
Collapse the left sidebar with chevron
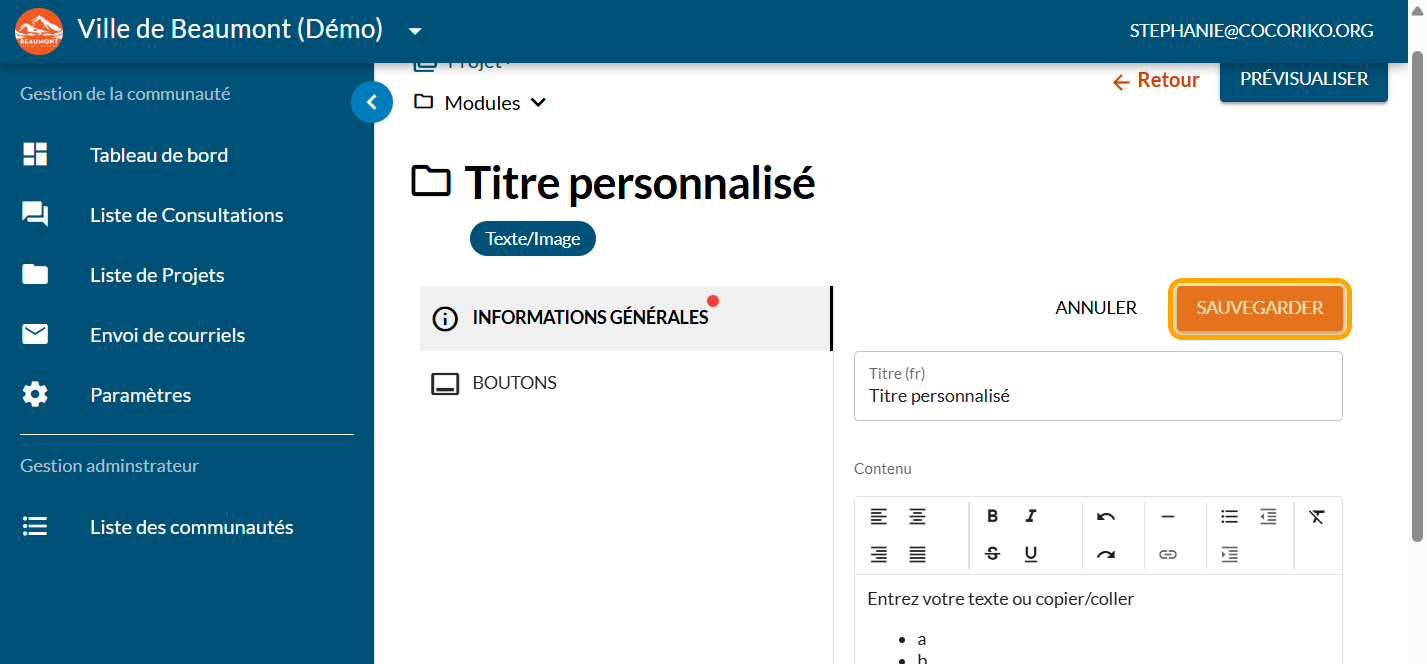[x=371, y=102]
